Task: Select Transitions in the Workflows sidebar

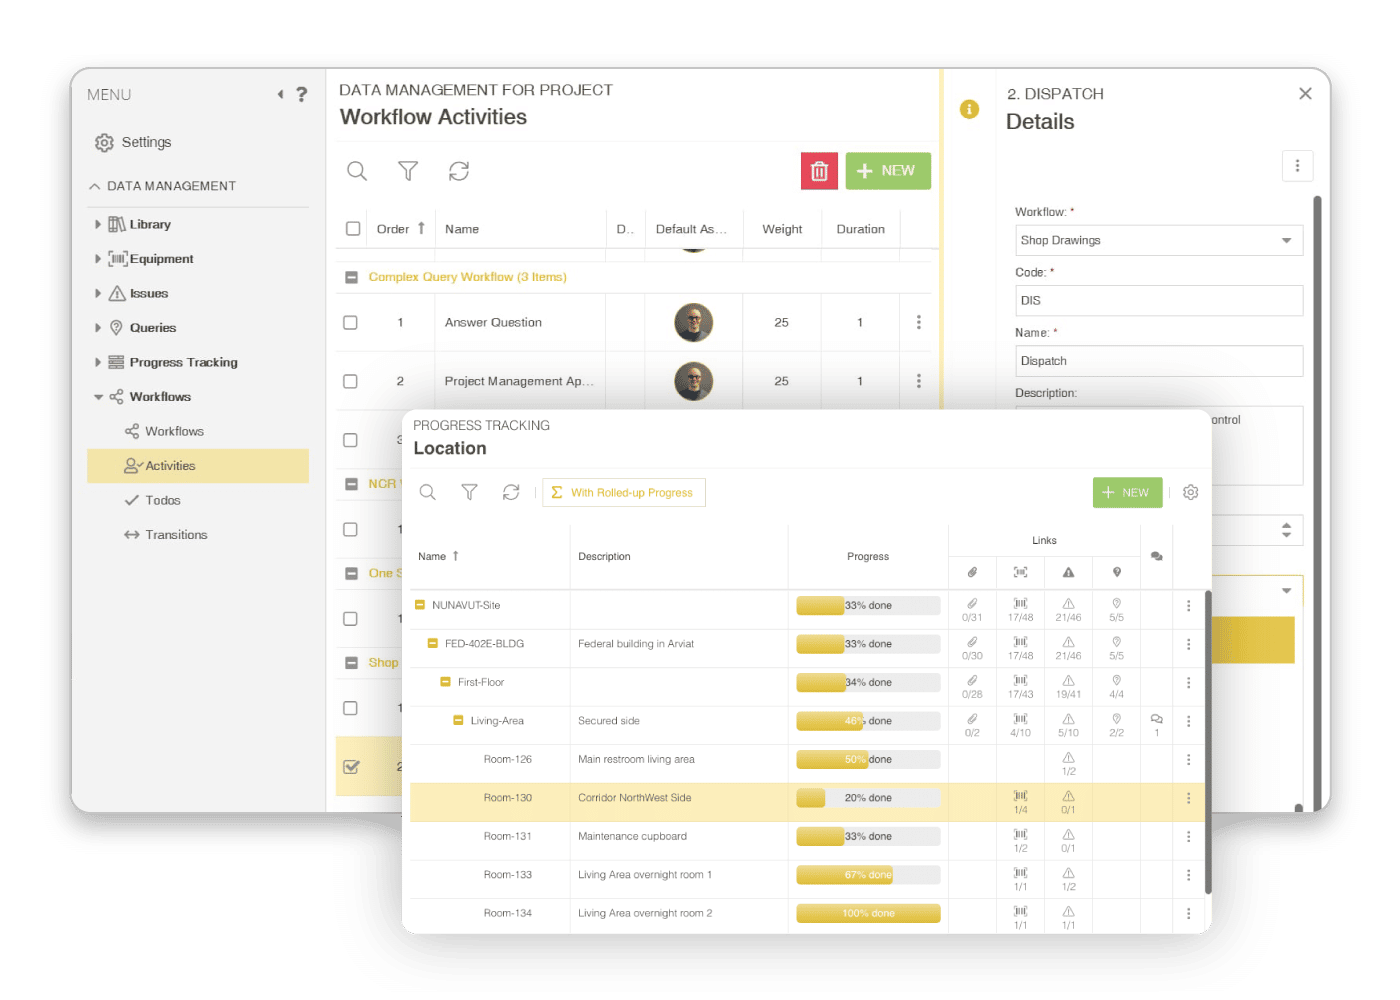Action: tap(176, 534)
